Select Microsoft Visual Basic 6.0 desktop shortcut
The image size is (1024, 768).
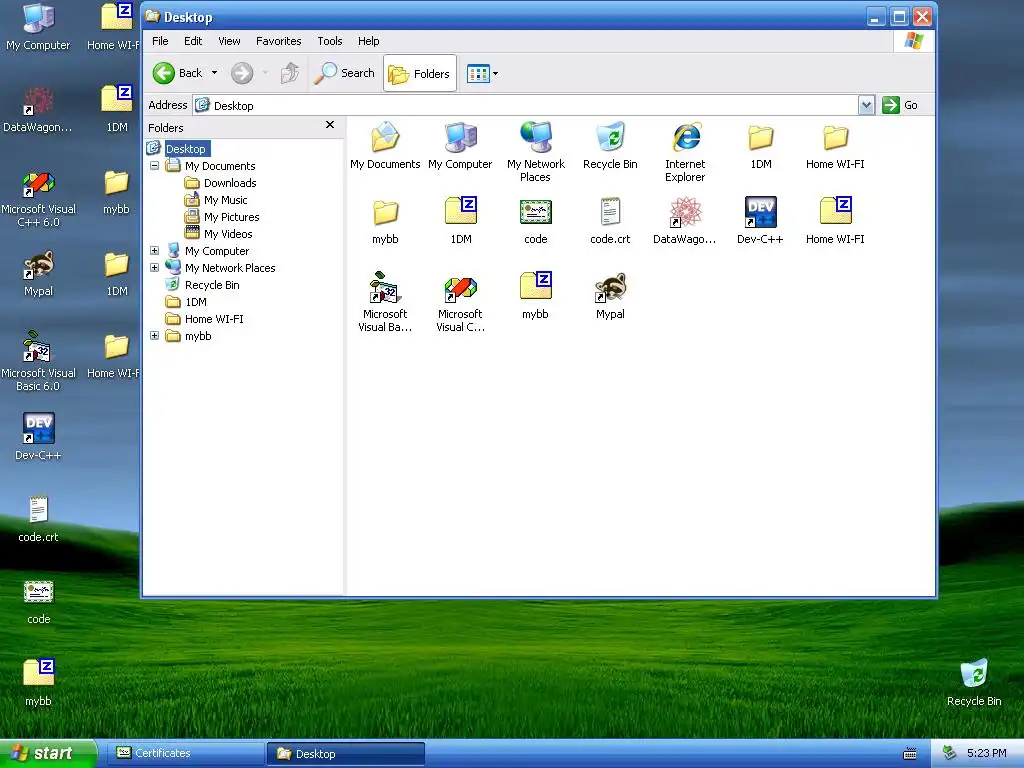pos(38,360)
